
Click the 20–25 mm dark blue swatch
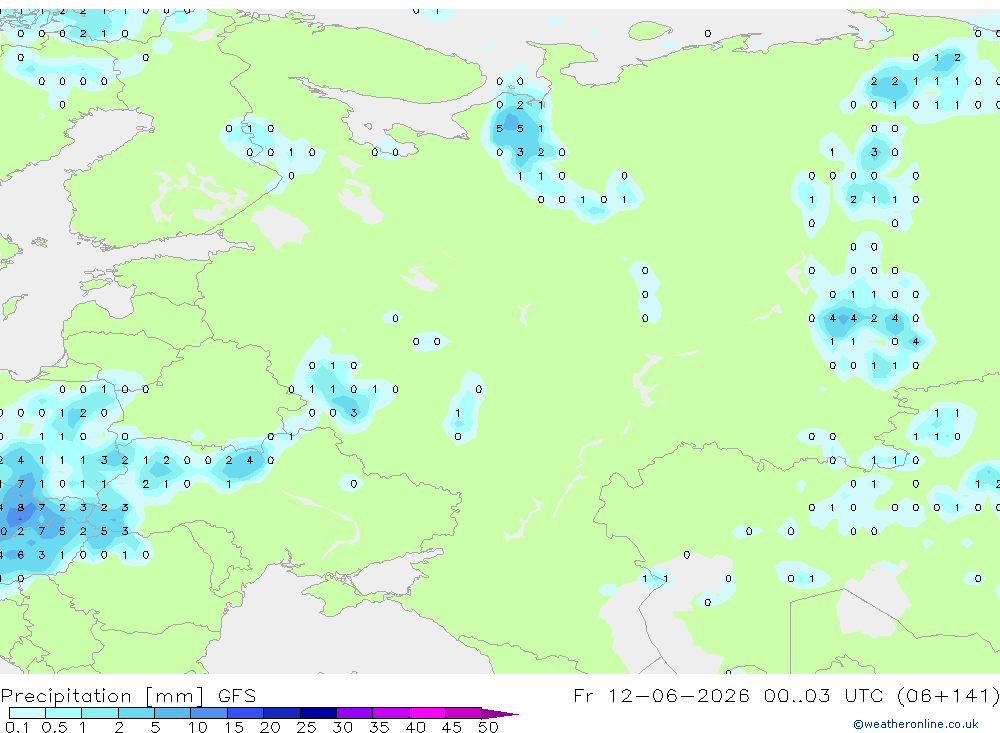coord(282,713)
